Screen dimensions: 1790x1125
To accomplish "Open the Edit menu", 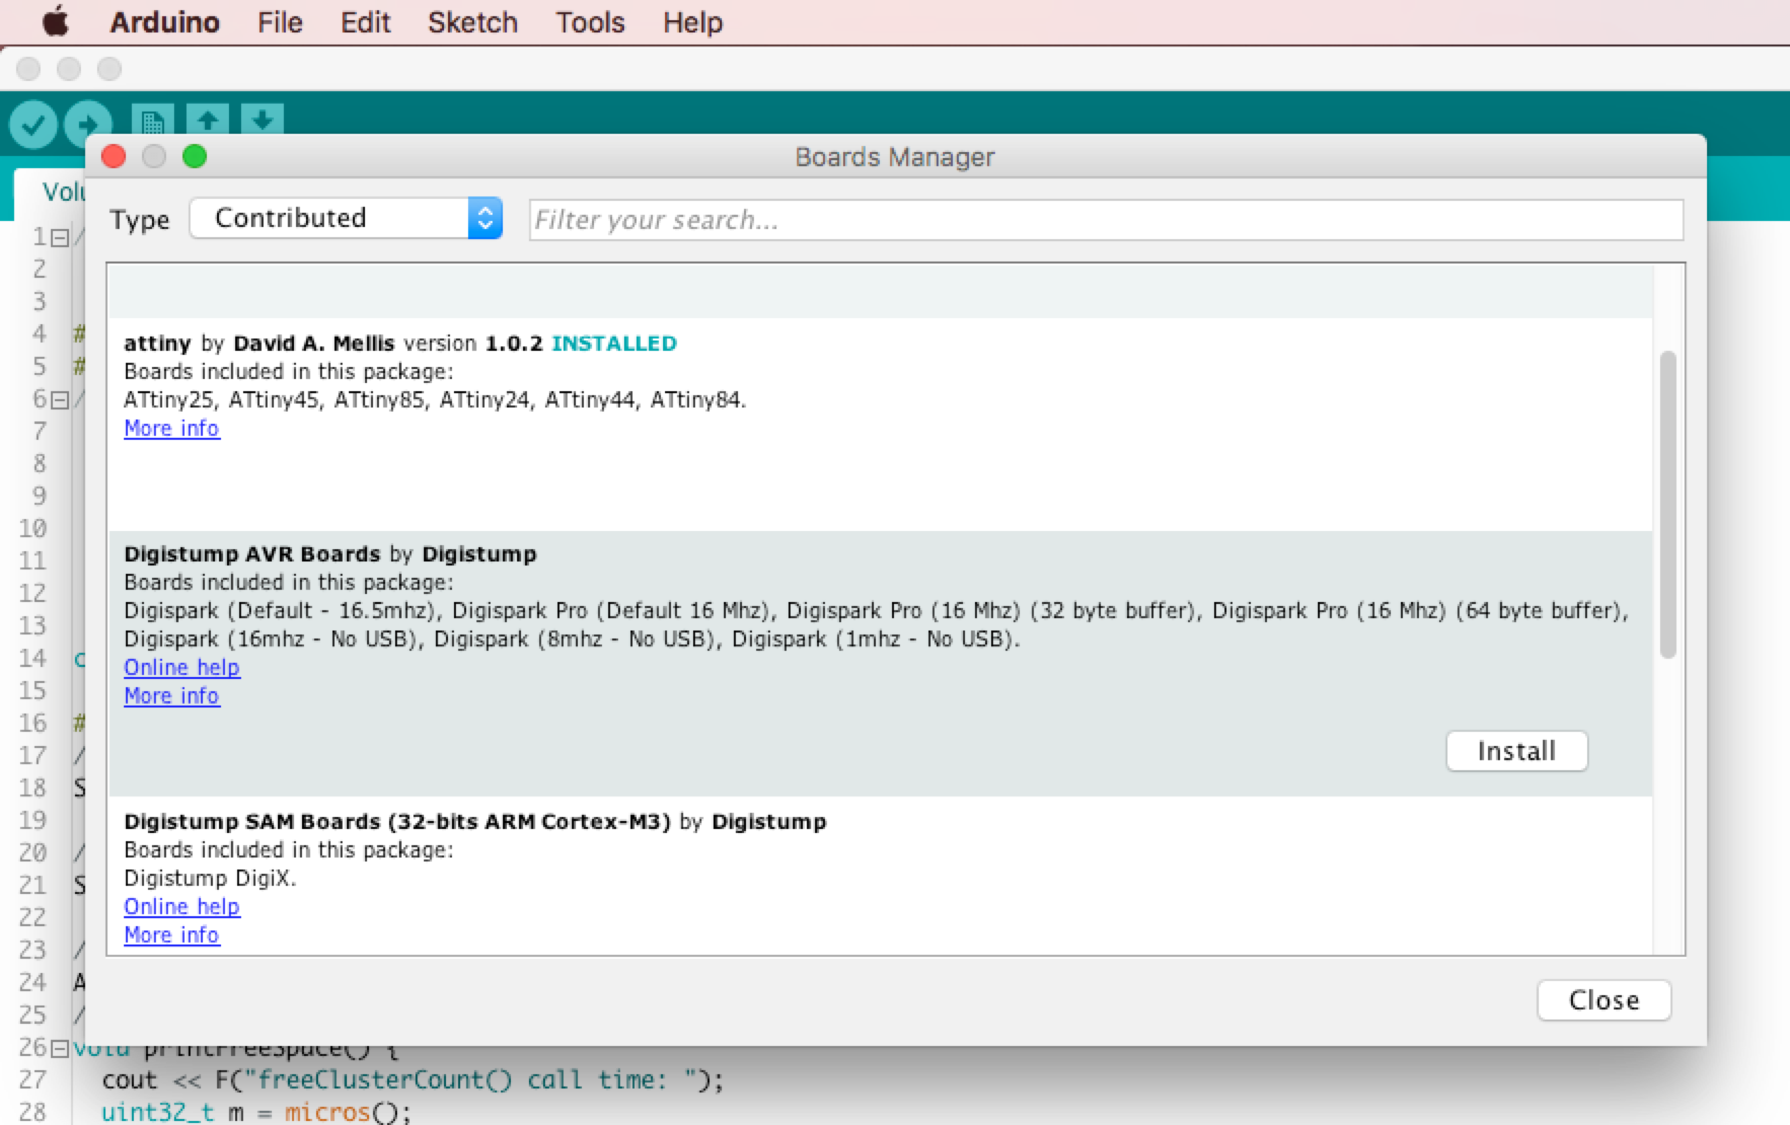I will click(x=365, y=22).
